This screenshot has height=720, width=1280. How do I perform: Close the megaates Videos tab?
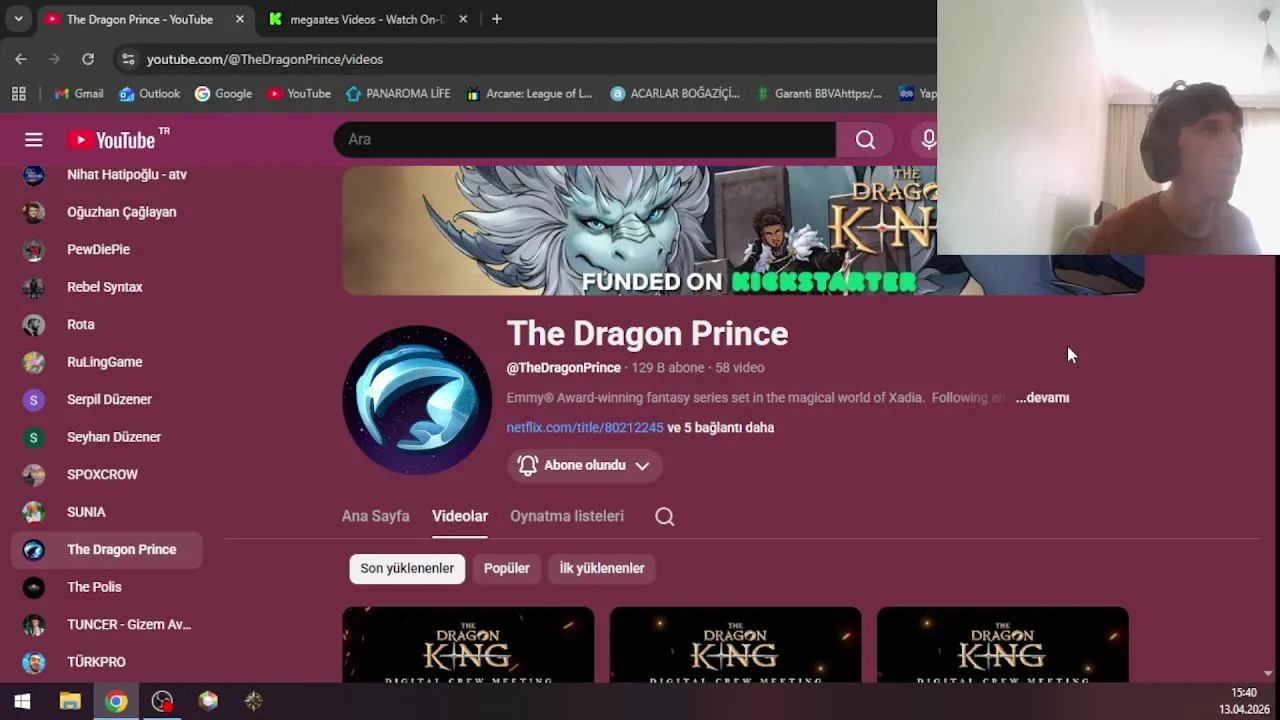tap(462, 19)
